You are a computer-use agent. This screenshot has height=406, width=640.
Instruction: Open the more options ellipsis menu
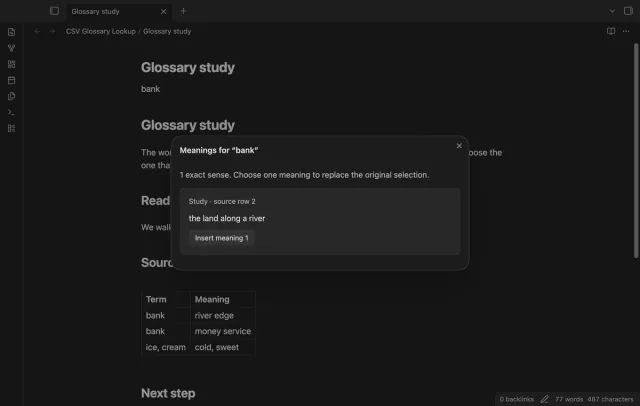point(626,31)
